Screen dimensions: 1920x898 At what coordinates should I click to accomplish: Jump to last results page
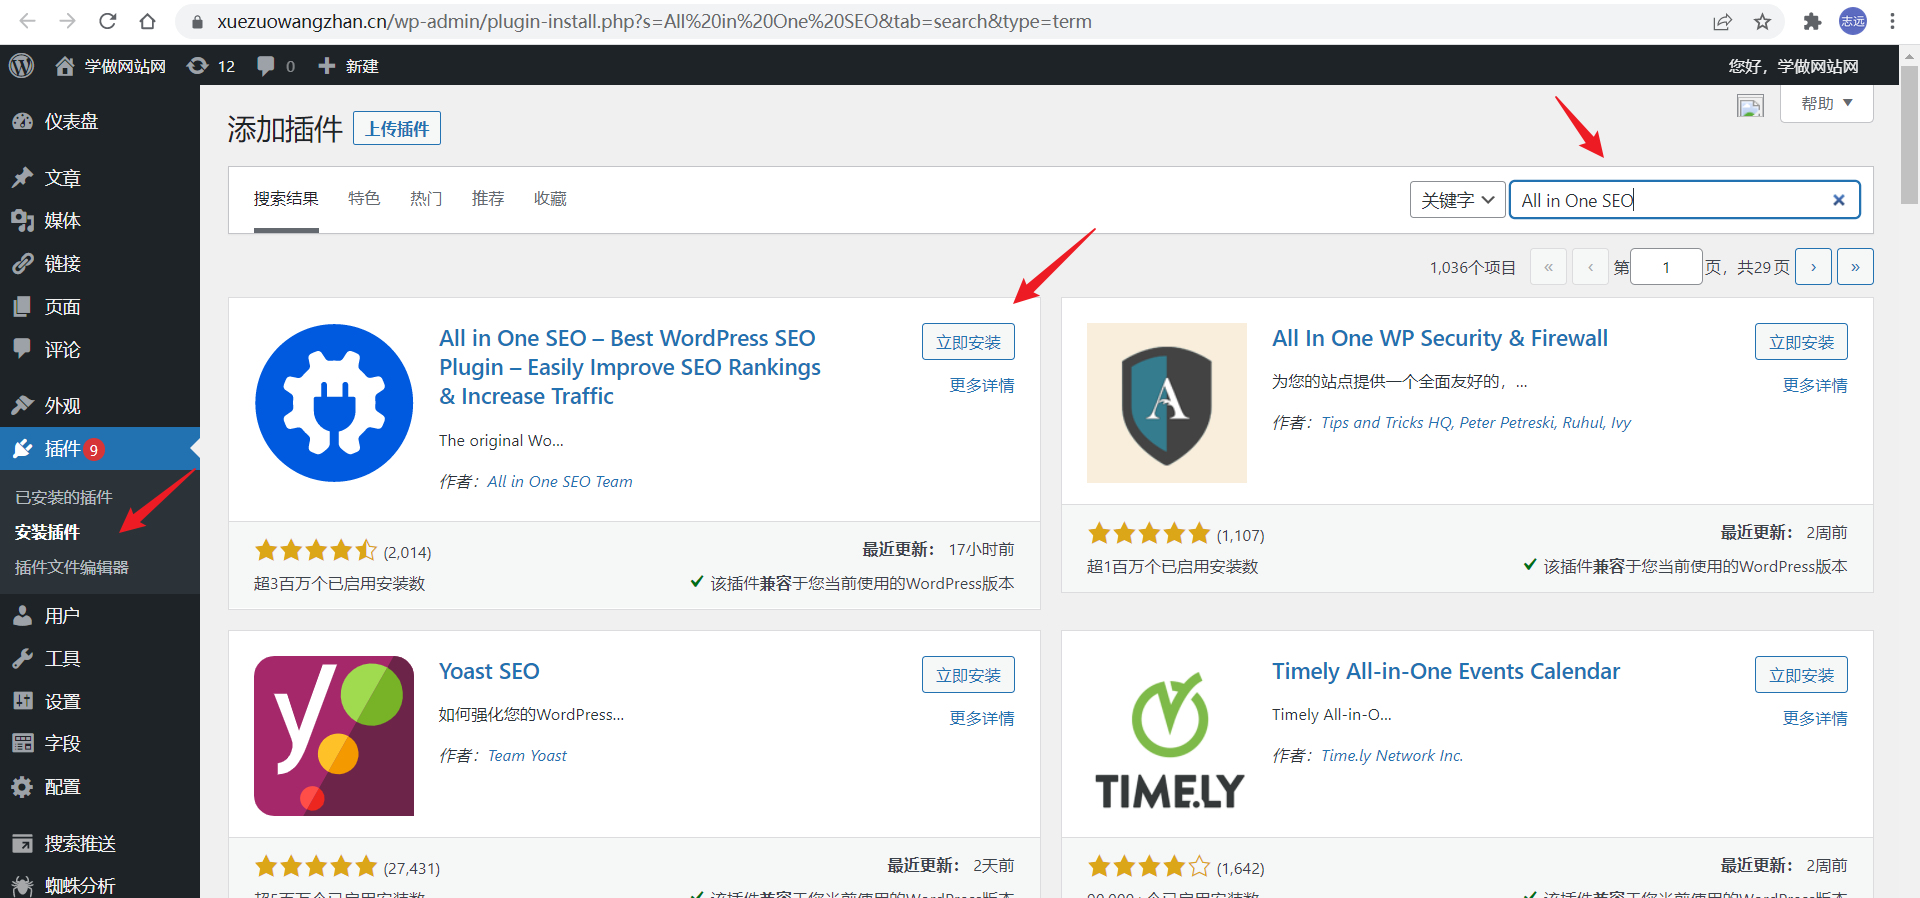tap(1855, 267)
